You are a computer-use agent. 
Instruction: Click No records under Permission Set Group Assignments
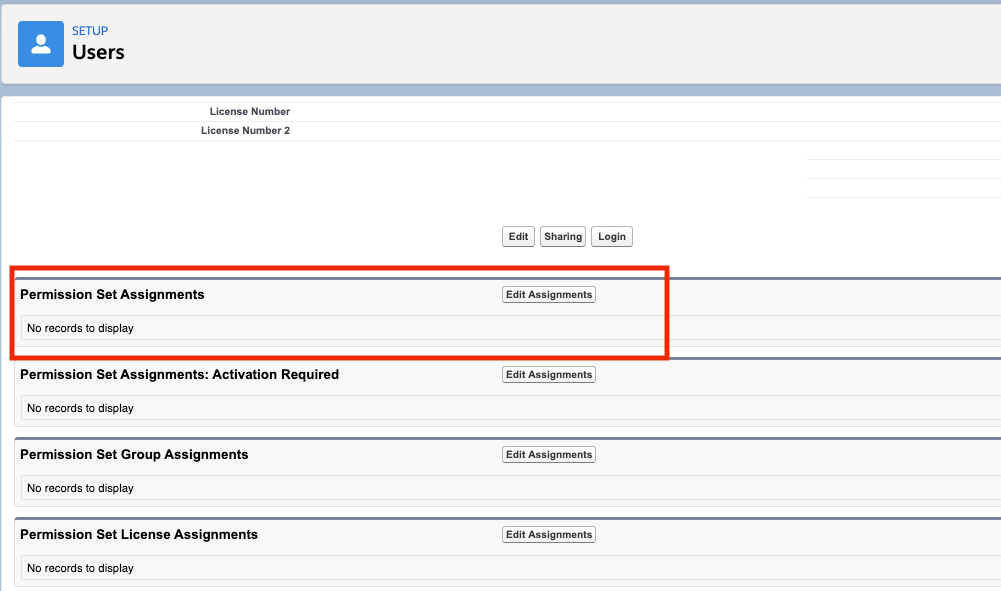coord(78,487)
